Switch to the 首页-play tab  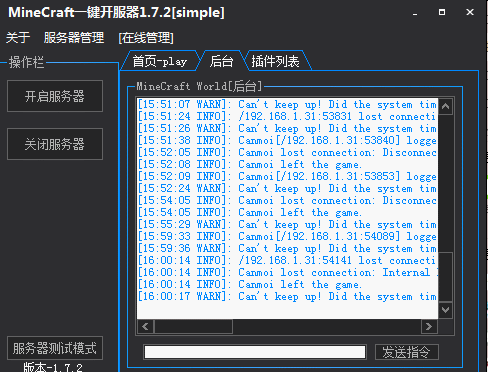pos(160,61)
